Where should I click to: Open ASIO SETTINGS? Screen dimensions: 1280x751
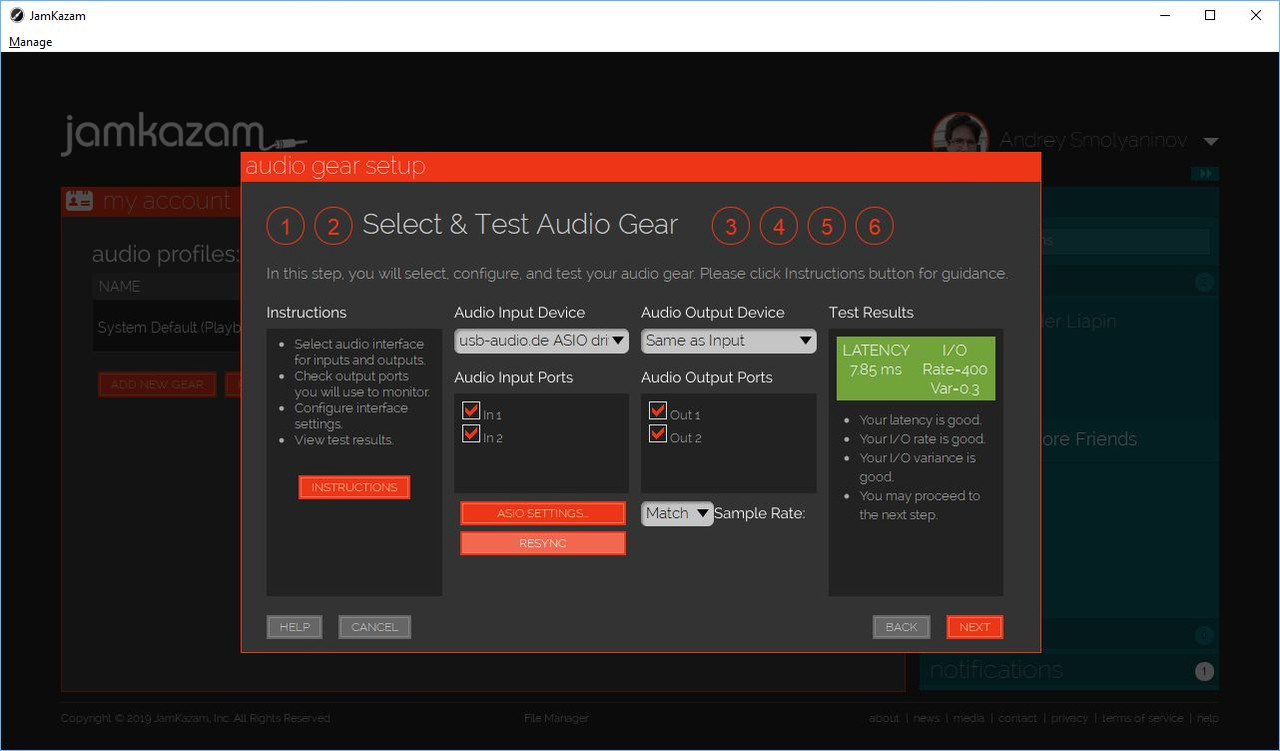542,513
